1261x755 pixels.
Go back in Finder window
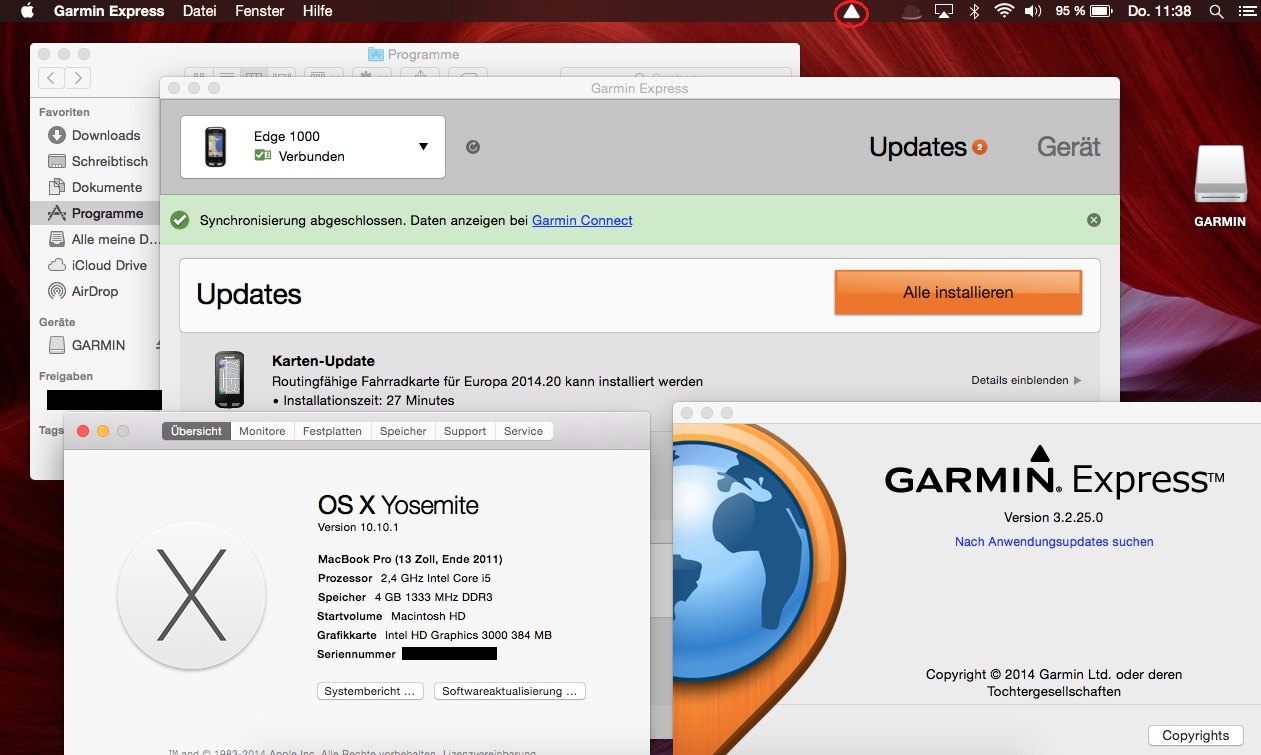pos(52,78)
